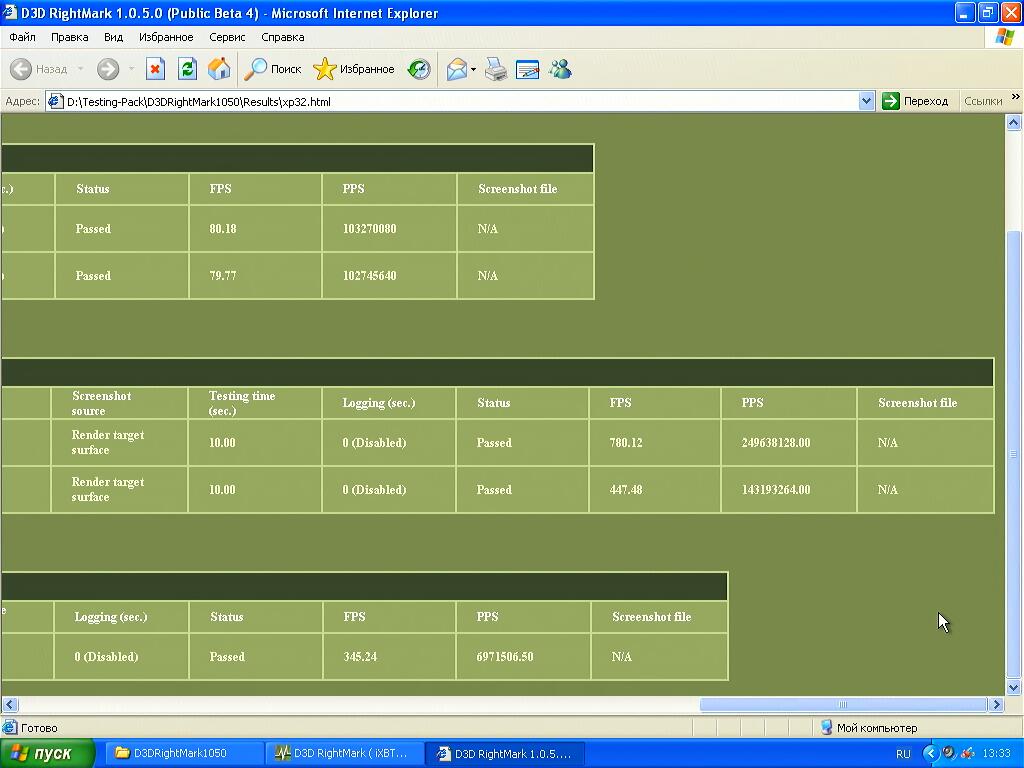Click the FPS value 780.12
The width and height of the screenshot is (1024, 768).
tap(626, 443)
